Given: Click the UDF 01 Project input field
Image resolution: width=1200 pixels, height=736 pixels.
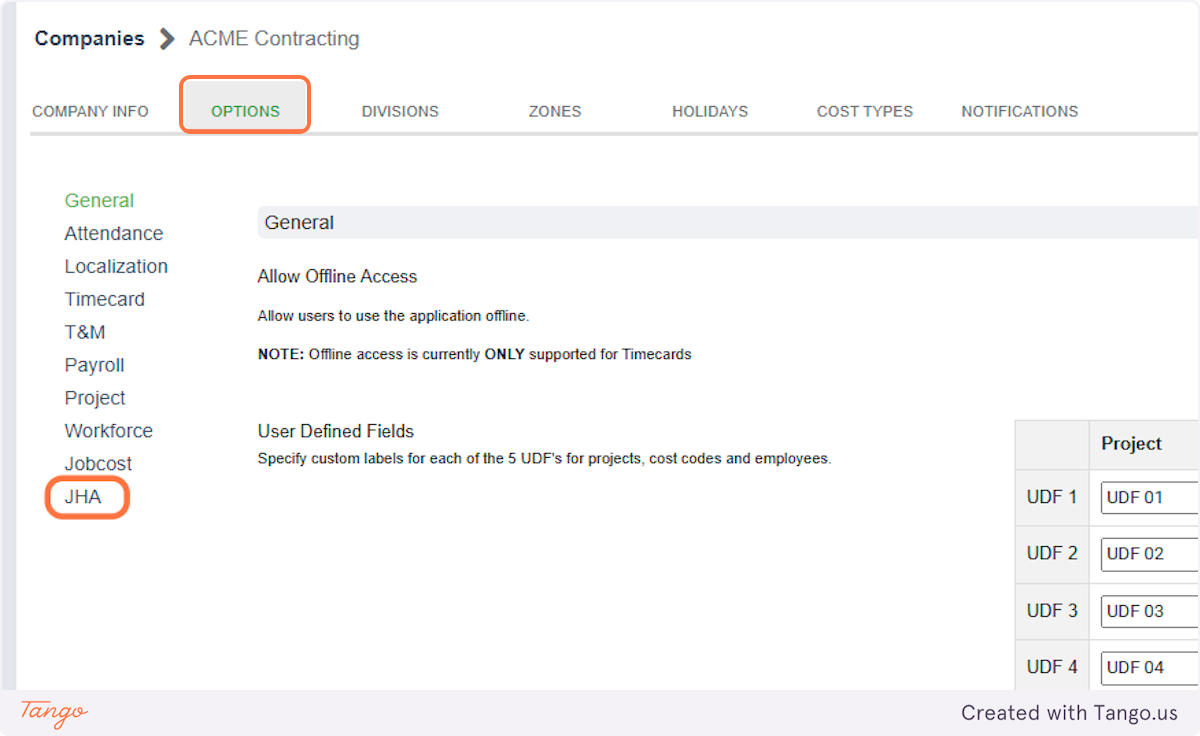Looking at the screenshot, I should coord(1150,497).
